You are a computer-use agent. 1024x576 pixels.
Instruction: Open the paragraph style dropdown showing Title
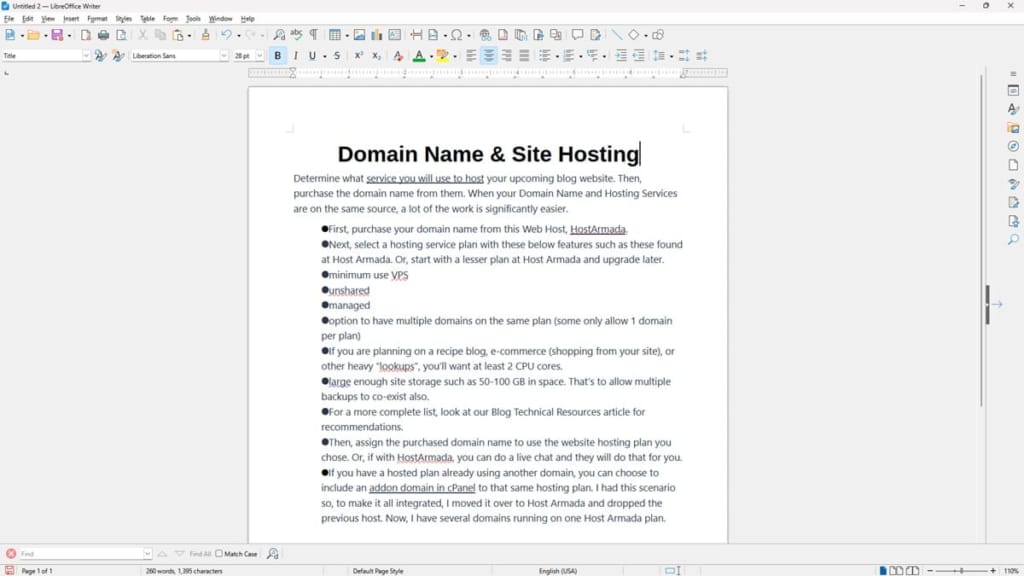(x=86, y=56)
